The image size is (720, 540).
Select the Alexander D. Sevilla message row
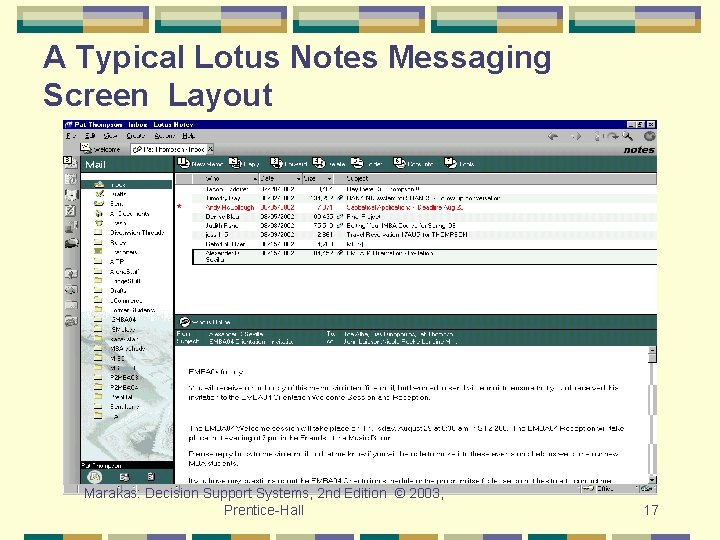click(x=425, y=257)
